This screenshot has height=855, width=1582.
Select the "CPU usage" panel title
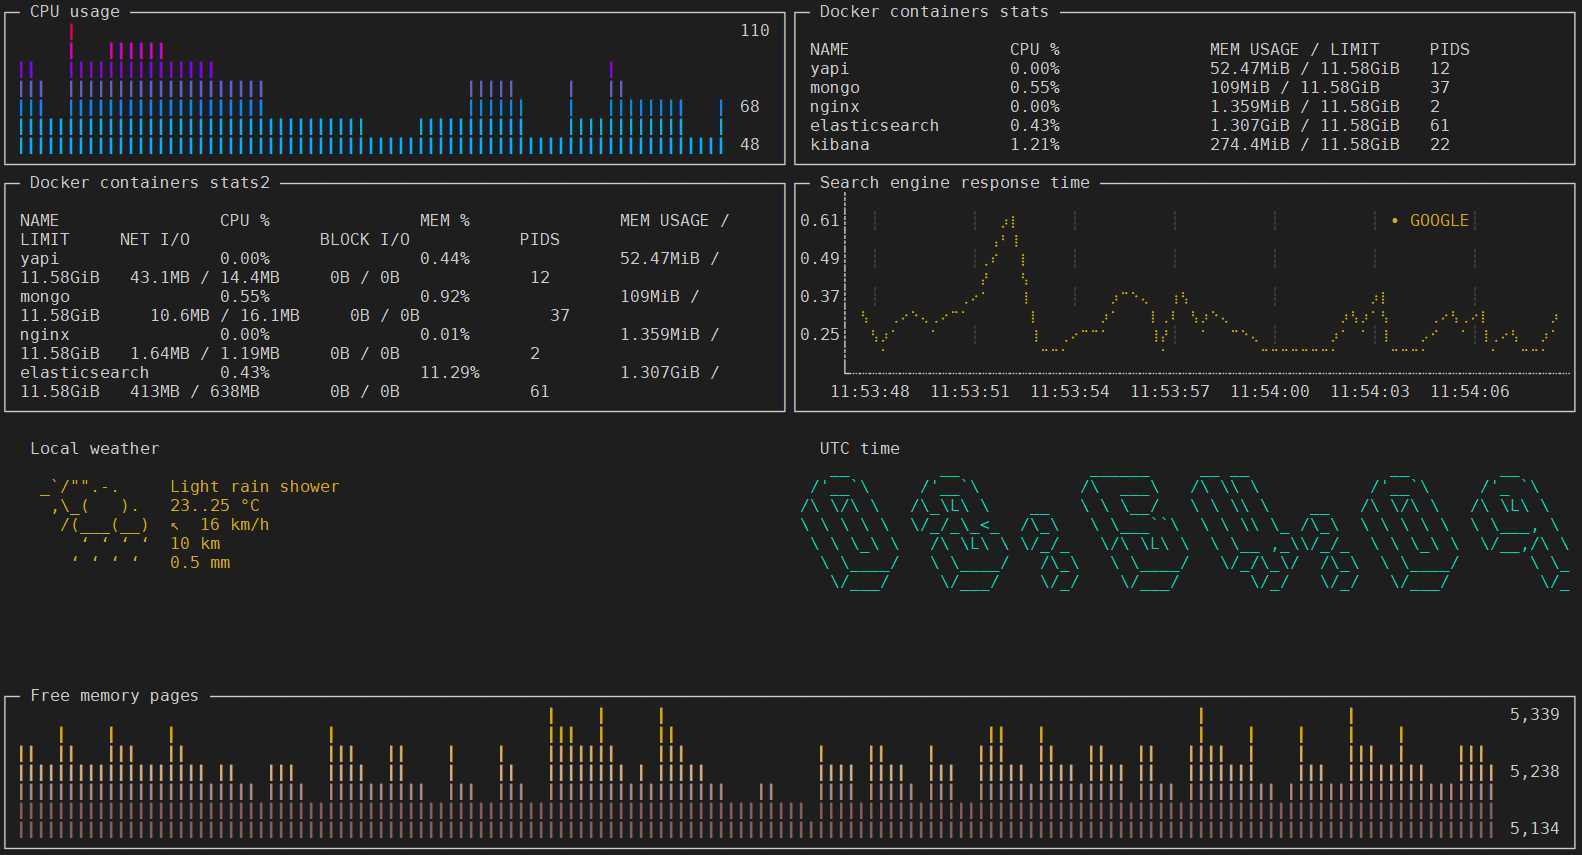point(75,11)
